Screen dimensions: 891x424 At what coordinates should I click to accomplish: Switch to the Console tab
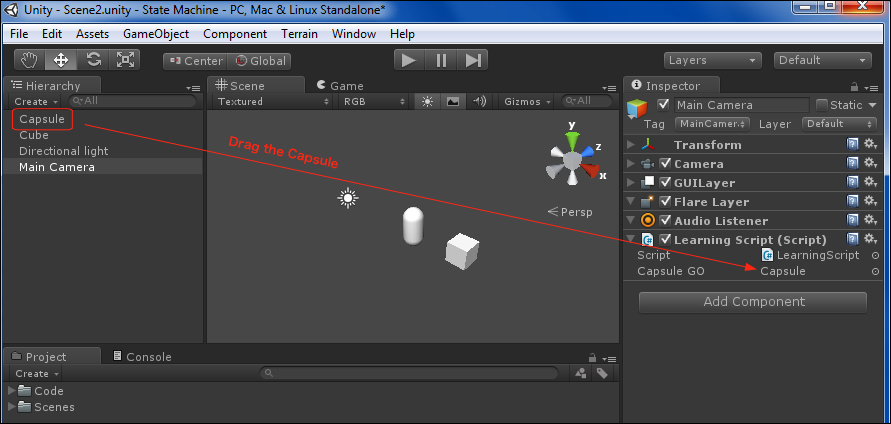click(141, 357)
